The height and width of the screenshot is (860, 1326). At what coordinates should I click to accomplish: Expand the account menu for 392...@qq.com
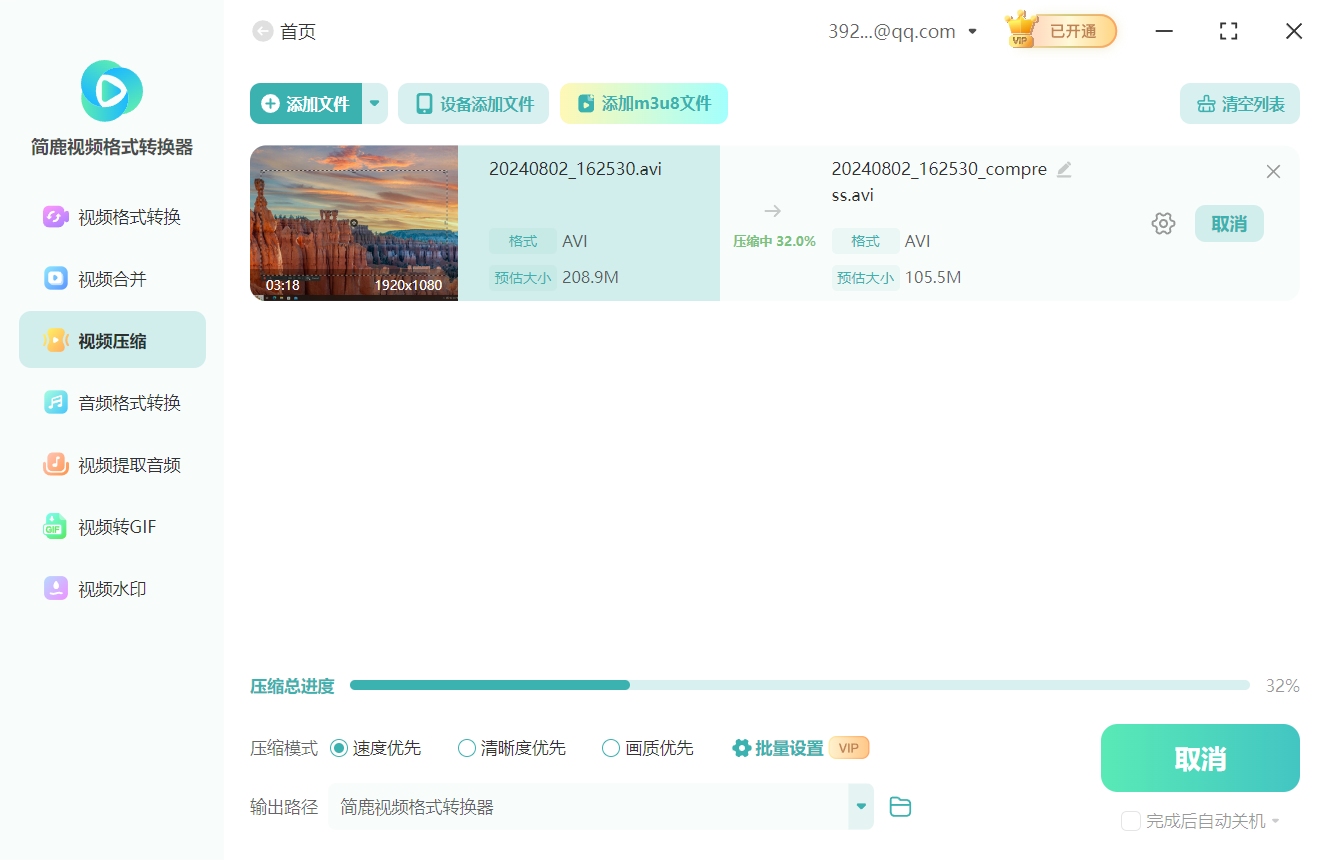click(x=972, y=31)
